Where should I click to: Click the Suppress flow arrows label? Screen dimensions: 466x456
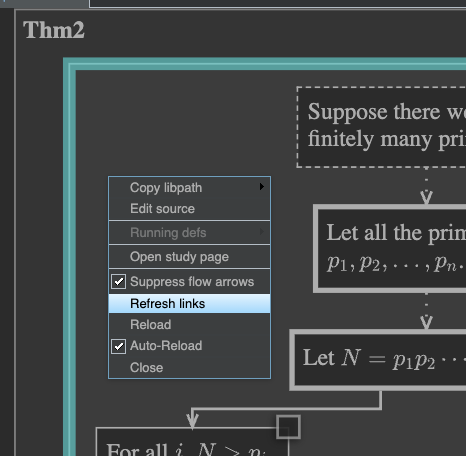tap(192, 282)
